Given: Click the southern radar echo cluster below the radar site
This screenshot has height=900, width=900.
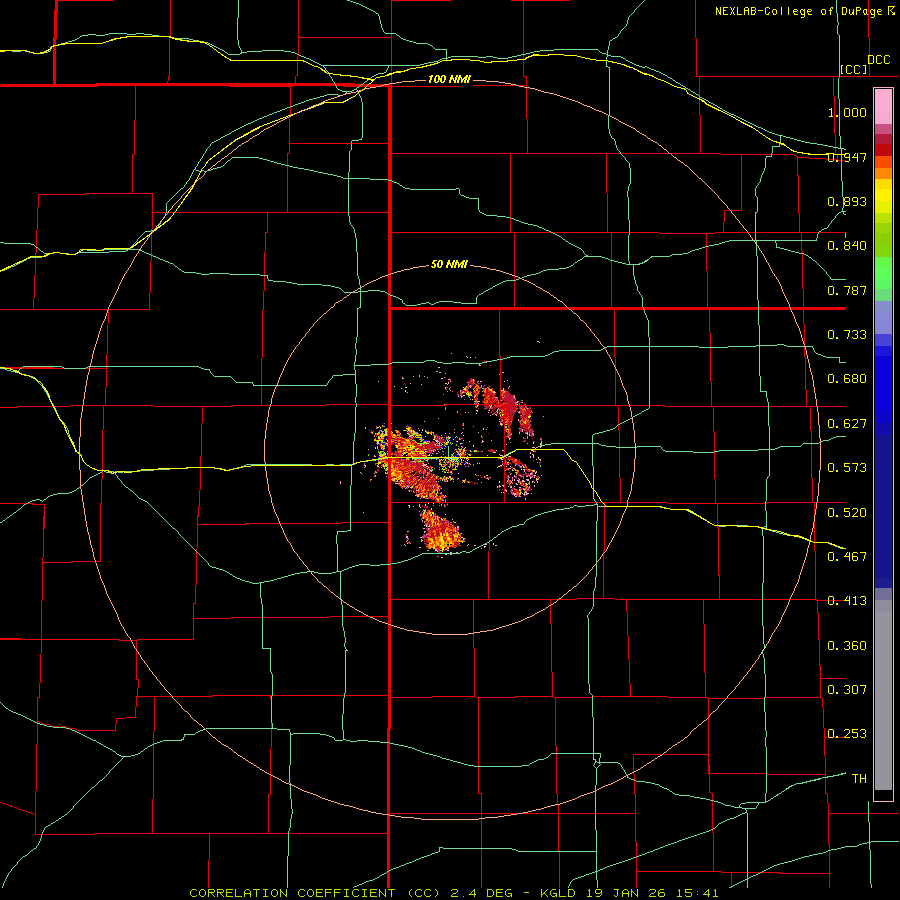Looking at the screenshot, I should 441,530.
